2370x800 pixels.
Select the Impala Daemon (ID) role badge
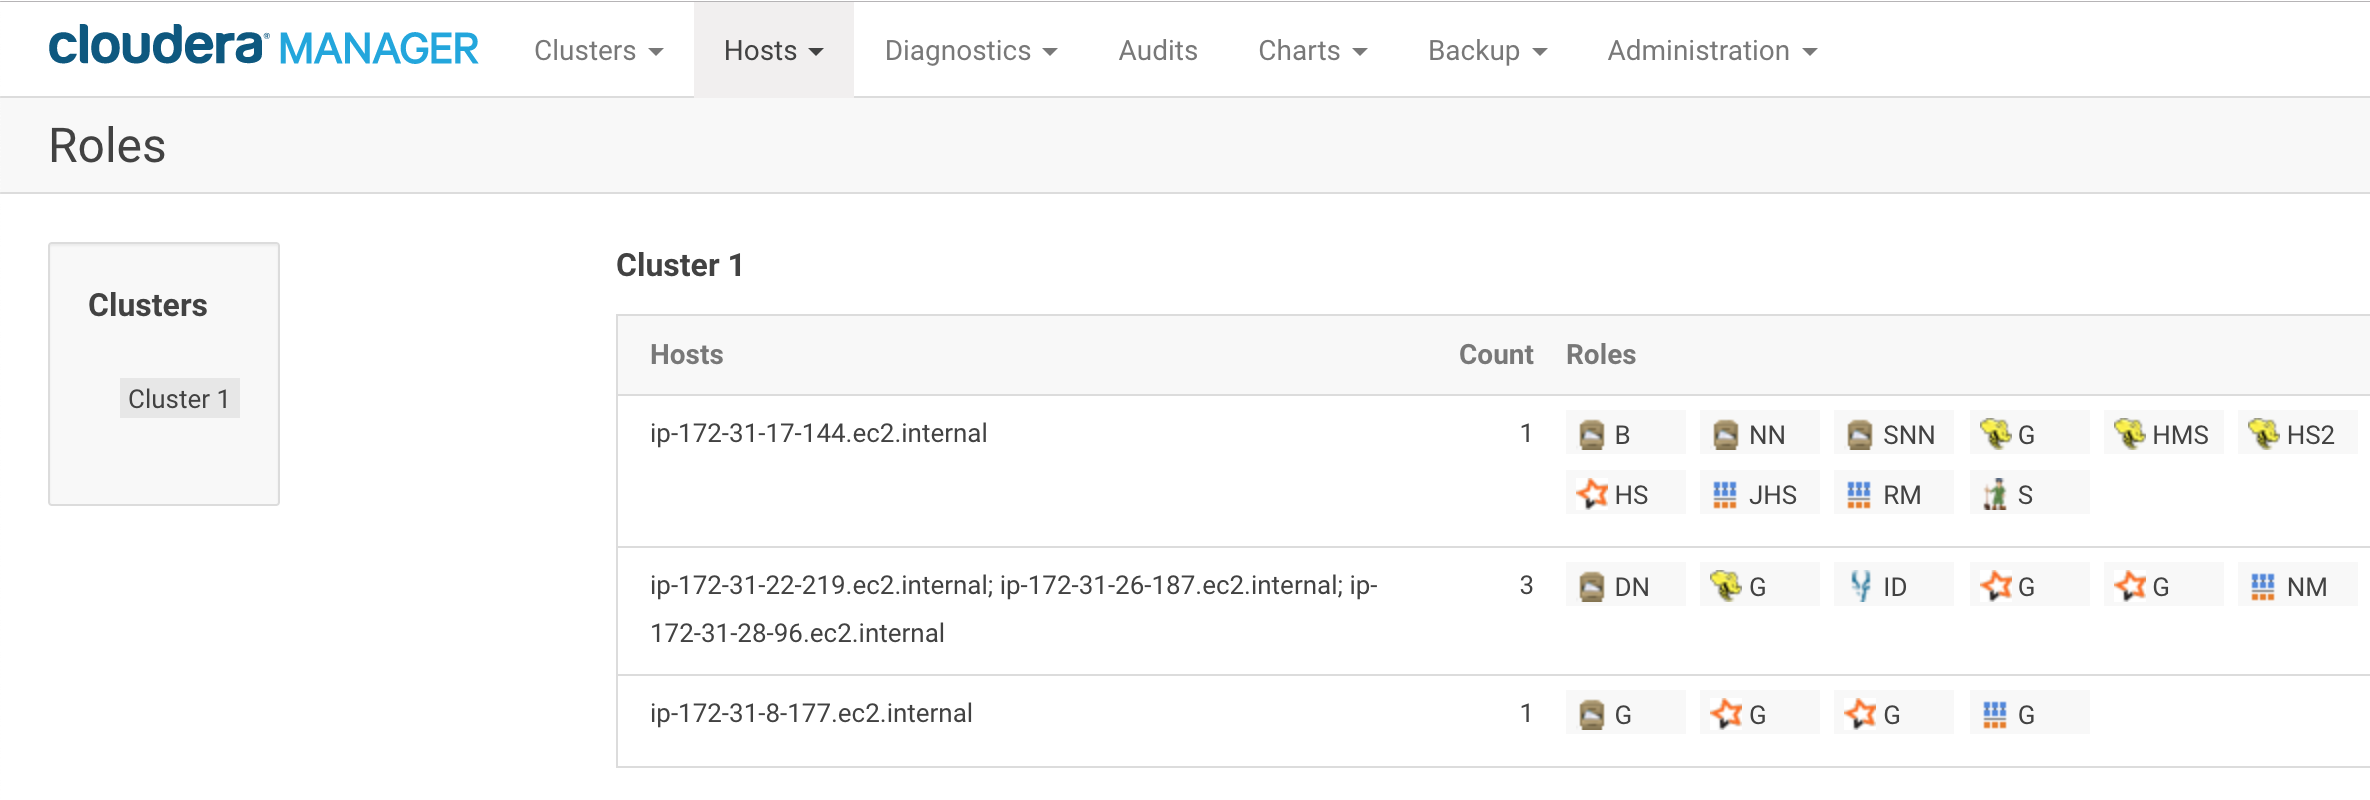[1891, 585]
